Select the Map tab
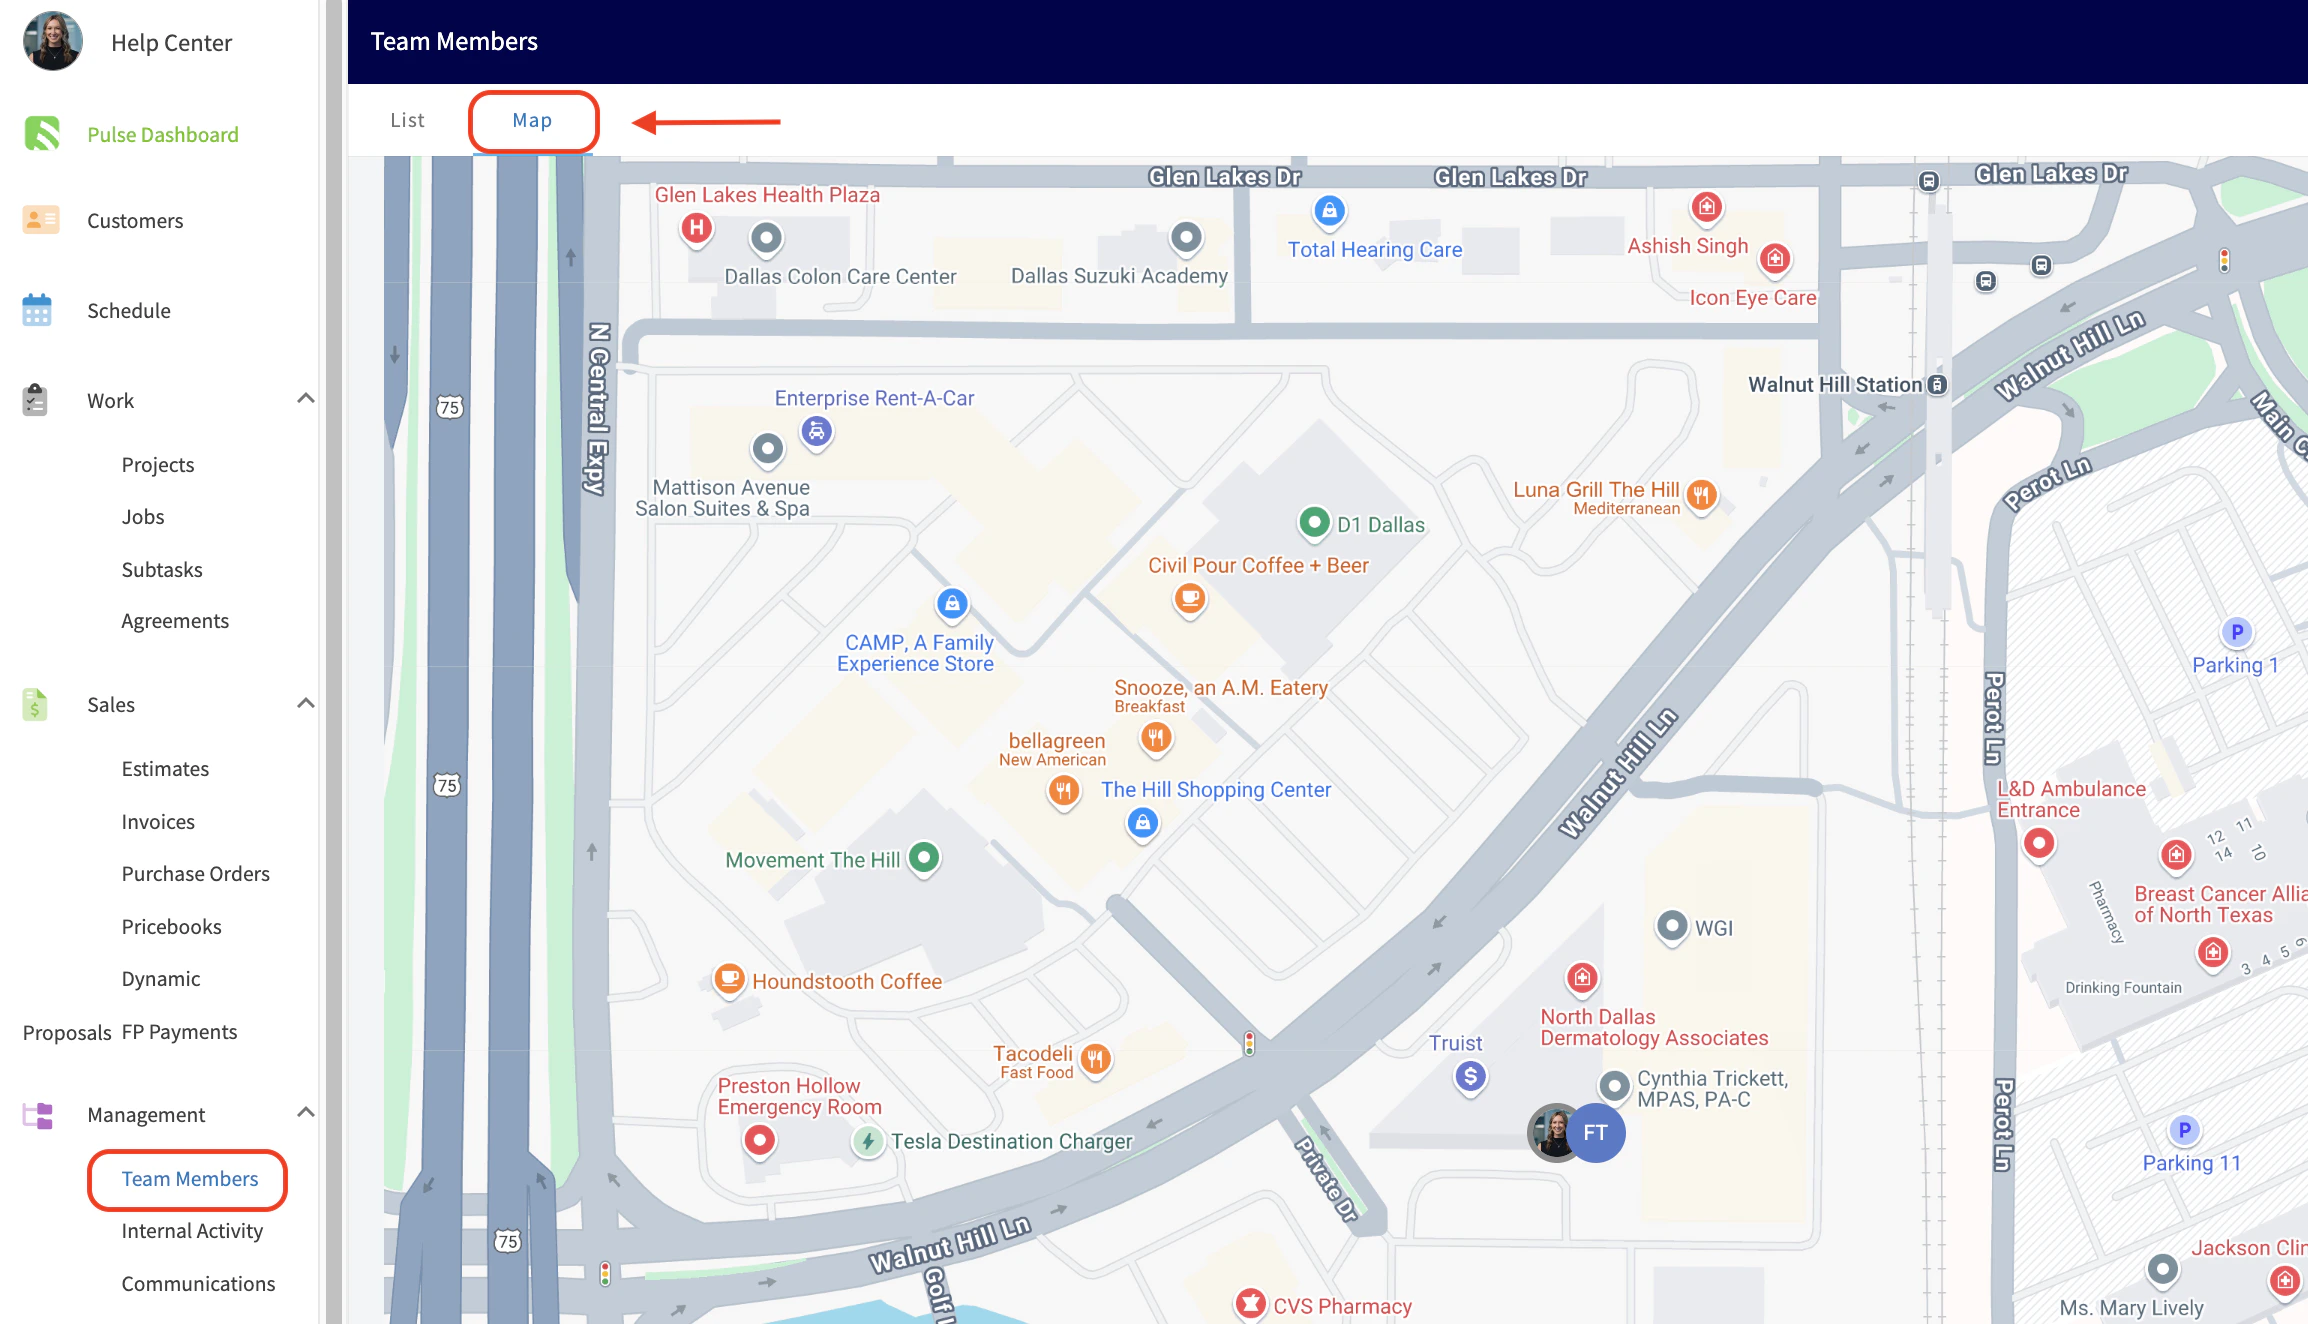The image size is (2308, 1324). (x=533, y=121)
